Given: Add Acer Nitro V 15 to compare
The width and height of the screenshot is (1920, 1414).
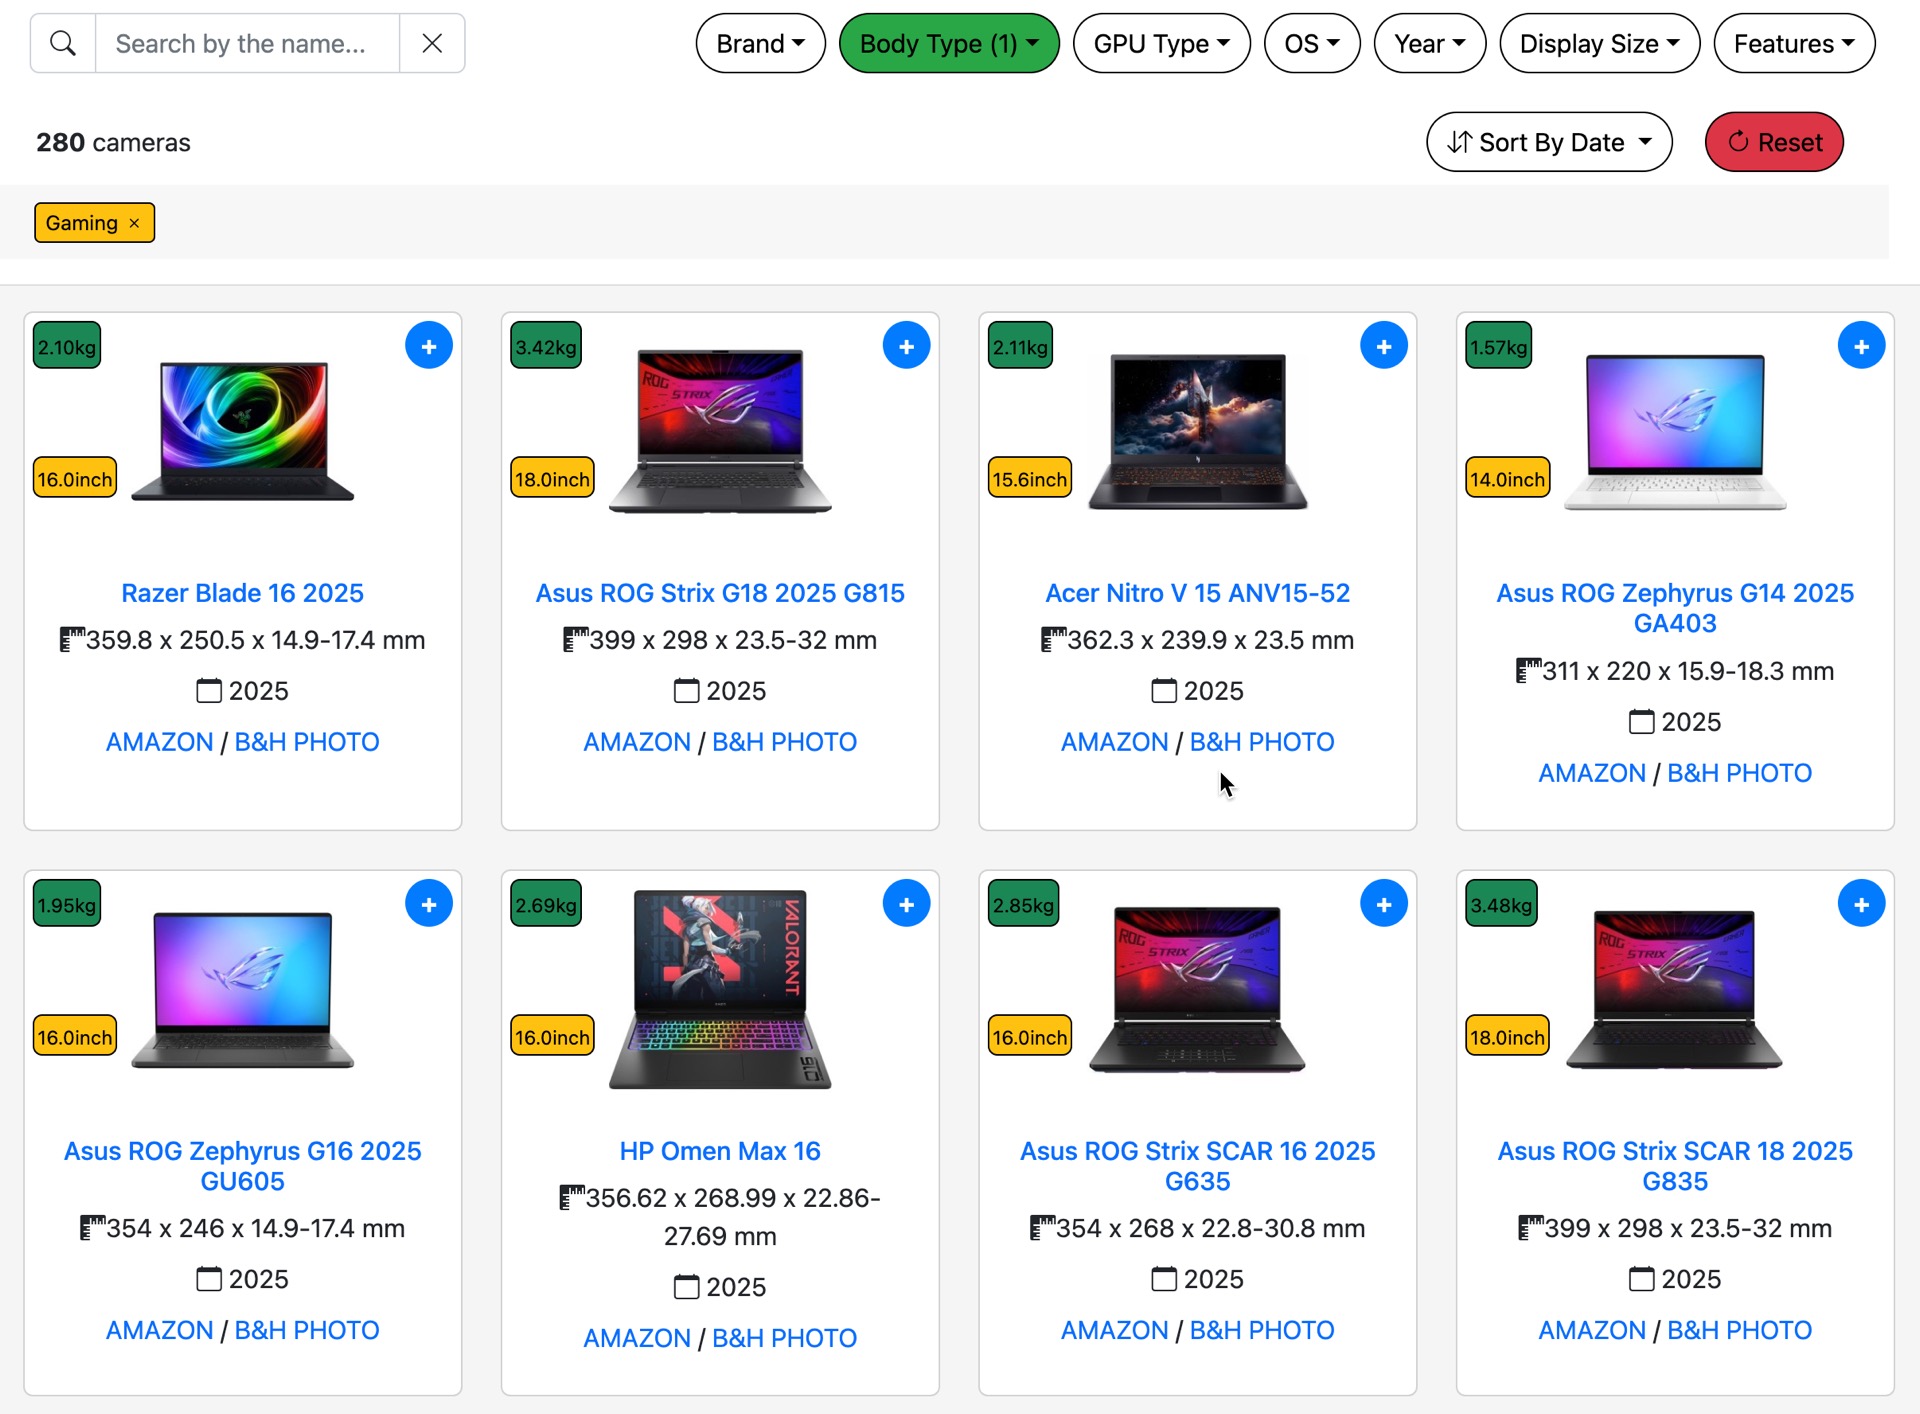Looking at the screenshot, I should click(1383, 346).
